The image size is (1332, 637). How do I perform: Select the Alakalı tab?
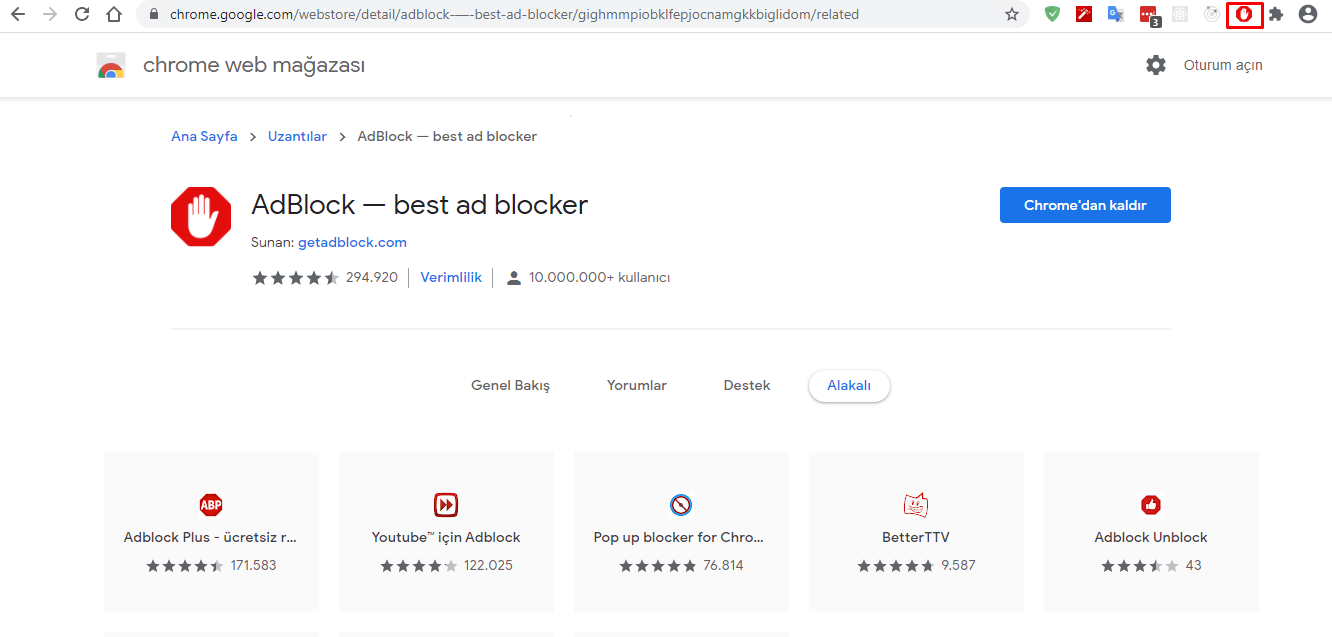pyautogui.click(x=849, y=386)
